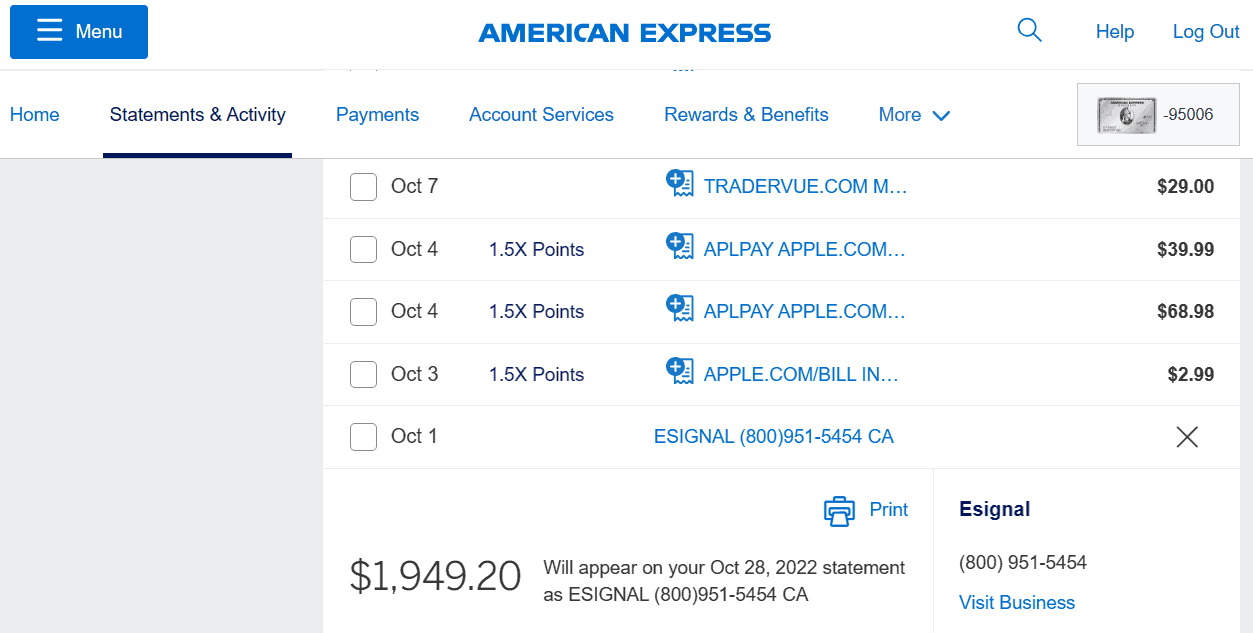The width and height of the screenshot is (1253, 633).
Task: Open the Rewards & Benefits tab
Action: [746, 115]
